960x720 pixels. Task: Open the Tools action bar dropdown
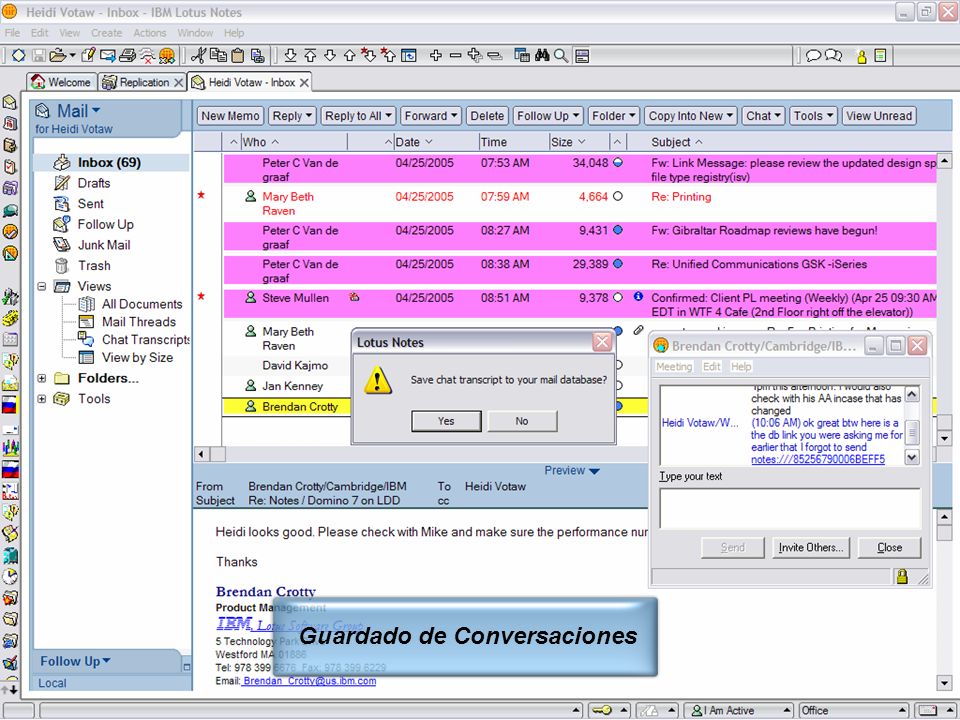[813, 116]
